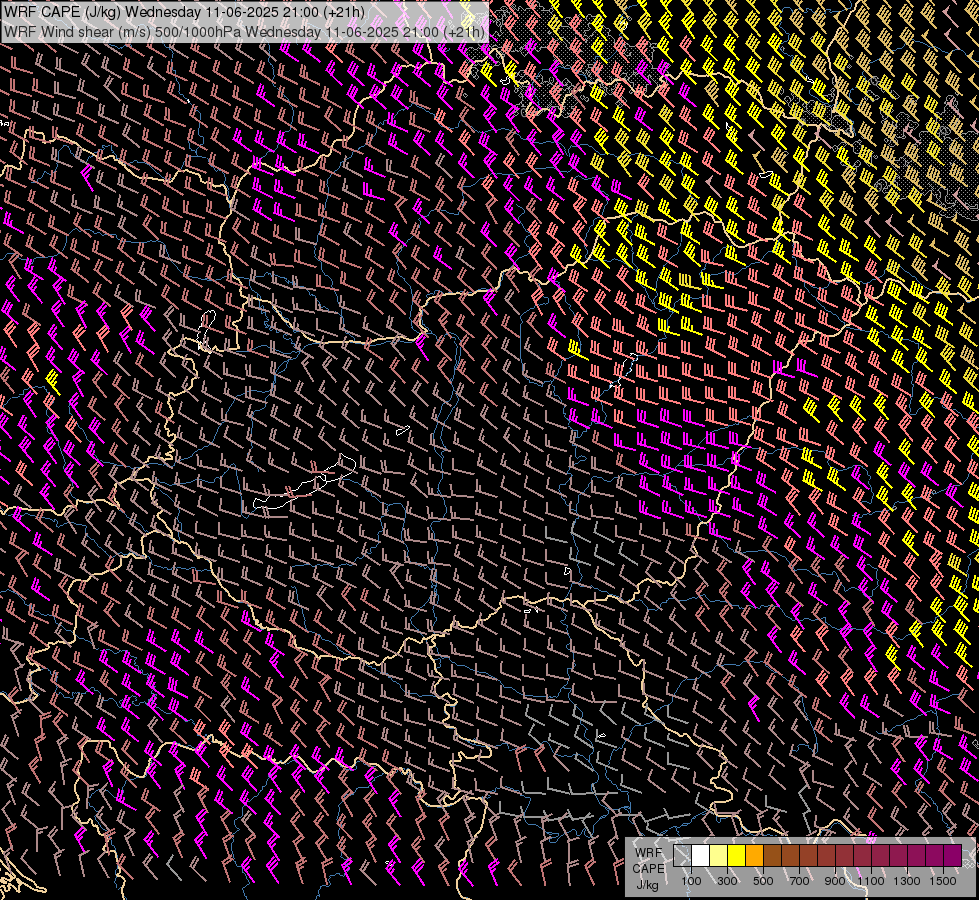Click the legend value '1300'
The height and width of the screenshot is (900, 979).
click(x=907, y=881)
